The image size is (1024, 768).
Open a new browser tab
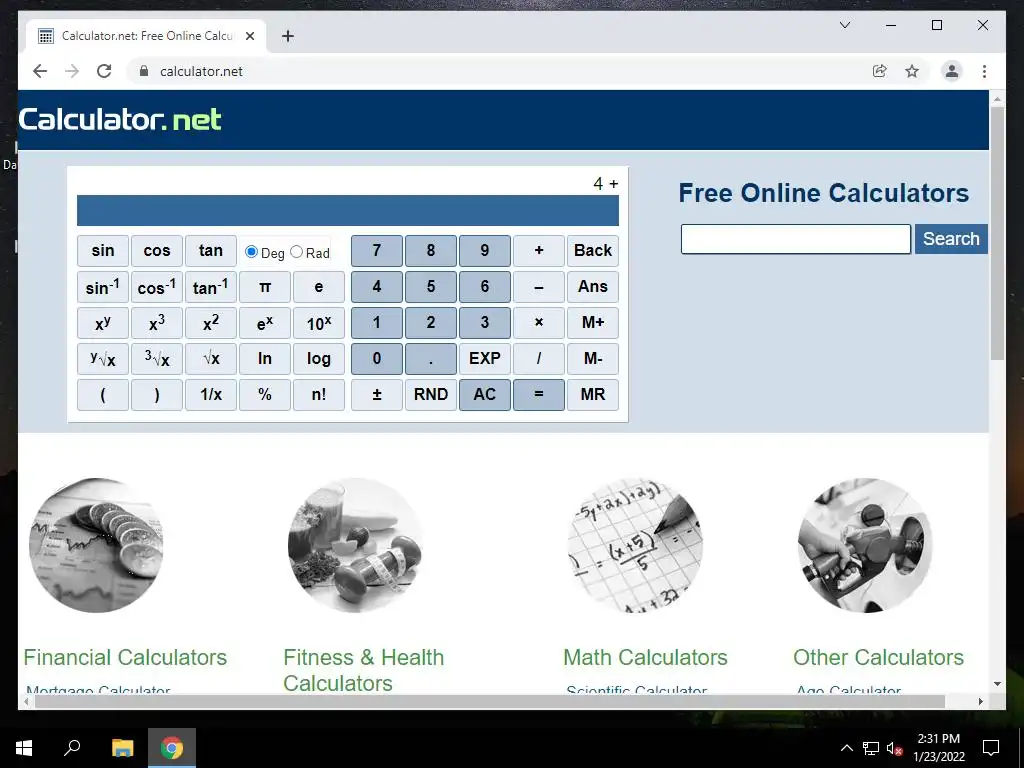click(287, 36)
